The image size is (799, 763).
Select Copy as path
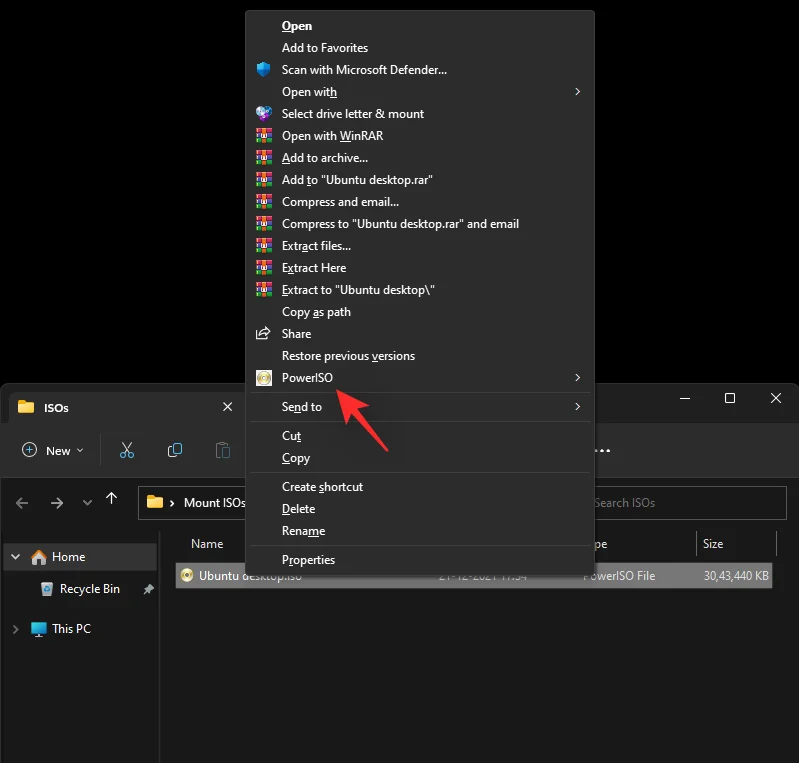click(x=420, y=312)
